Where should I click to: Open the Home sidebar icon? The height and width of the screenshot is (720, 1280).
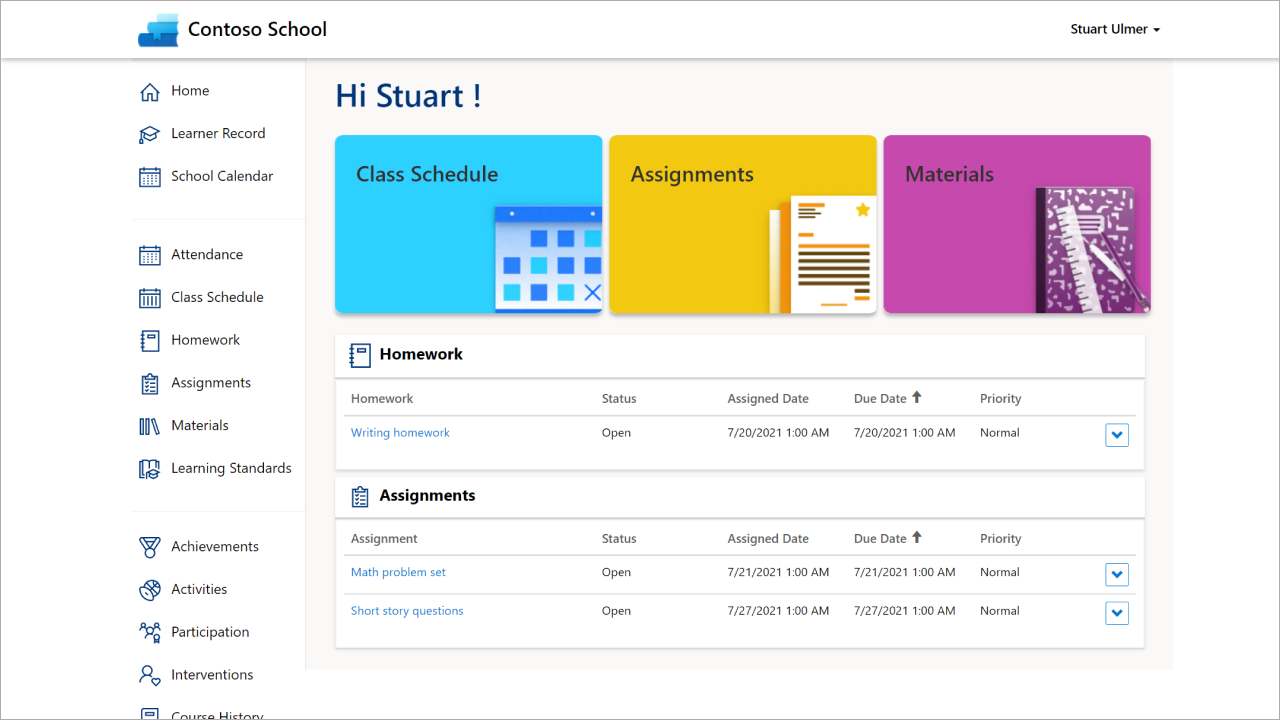tap(149, 90)
